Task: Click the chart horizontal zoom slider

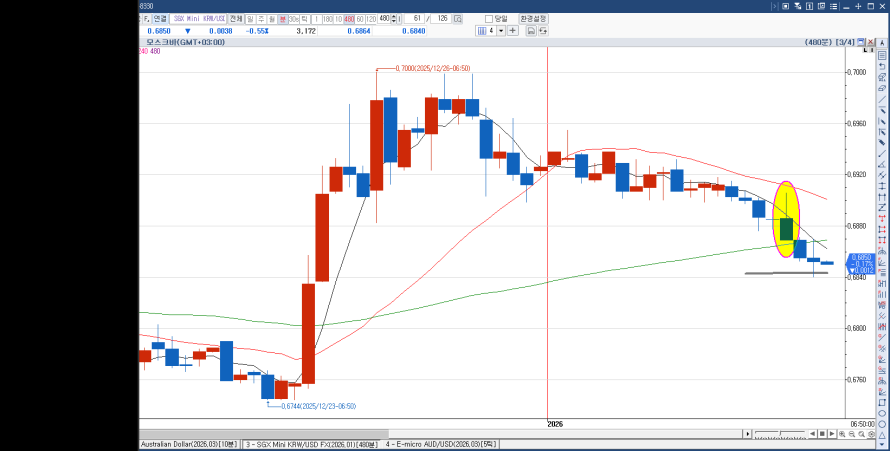Action: [x=780, y=434]
